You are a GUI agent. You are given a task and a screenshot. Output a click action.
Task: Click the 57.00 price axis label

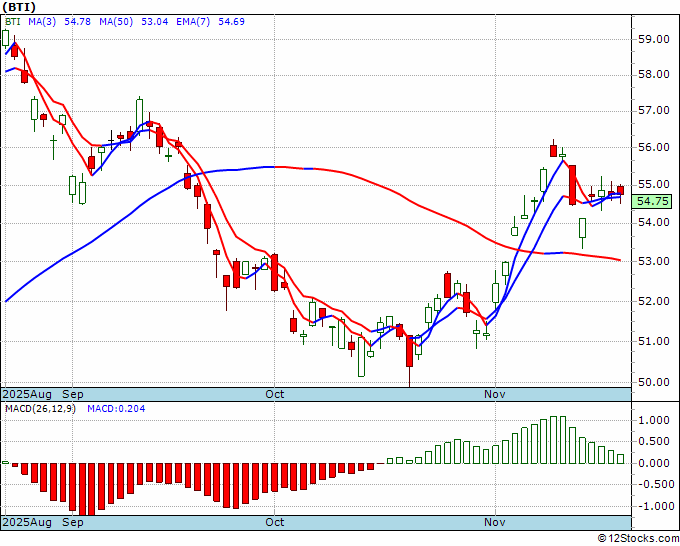pyautogui.click(x=654, y=111)
